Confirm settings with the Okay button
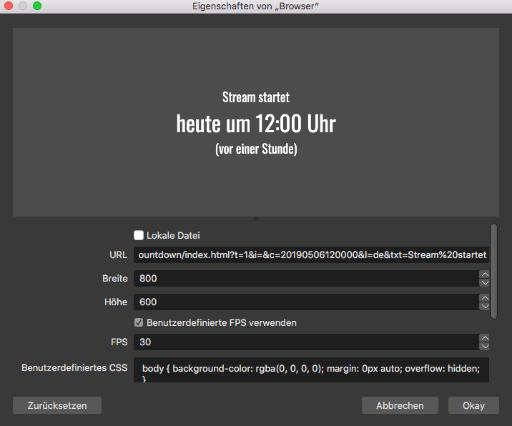Image resolution: width=512 pixels, height=426 pixels. pyautogui.click(x=473, y=406)
